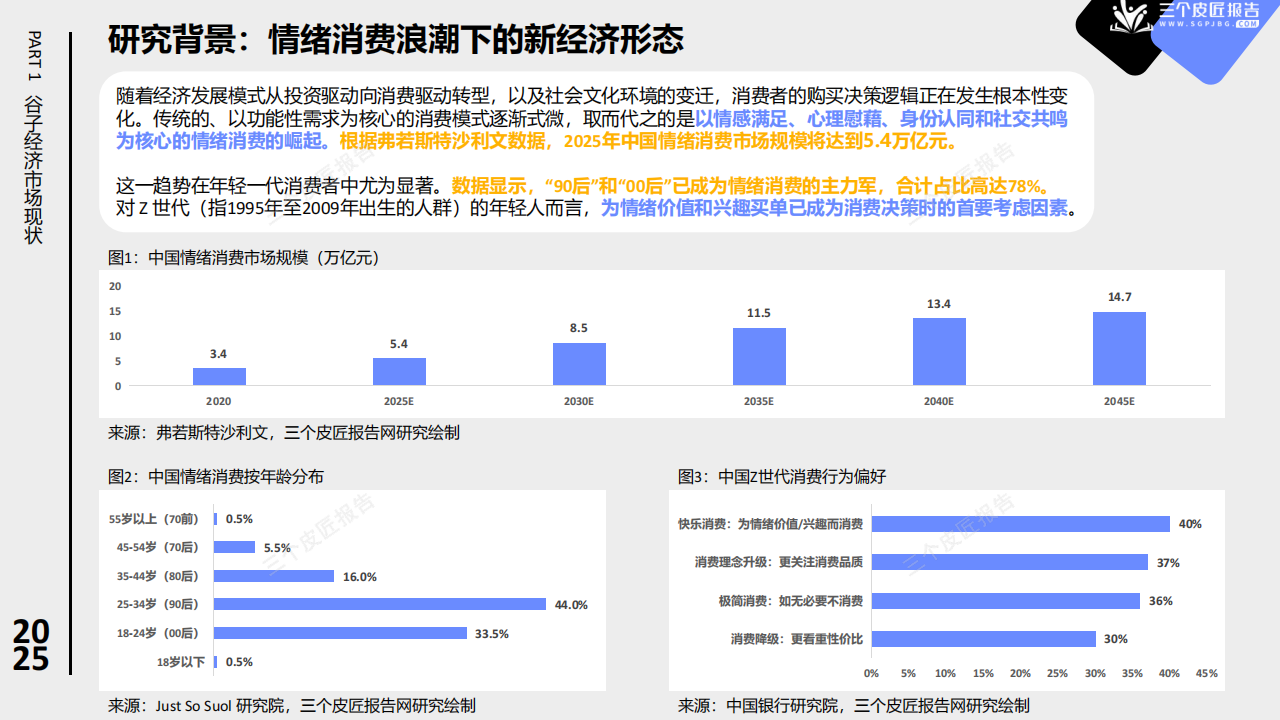Select the 2045E bar in 图1 chart
Image resolution: width=1280 pixels, height=720 pixels.
point(1121,347)
